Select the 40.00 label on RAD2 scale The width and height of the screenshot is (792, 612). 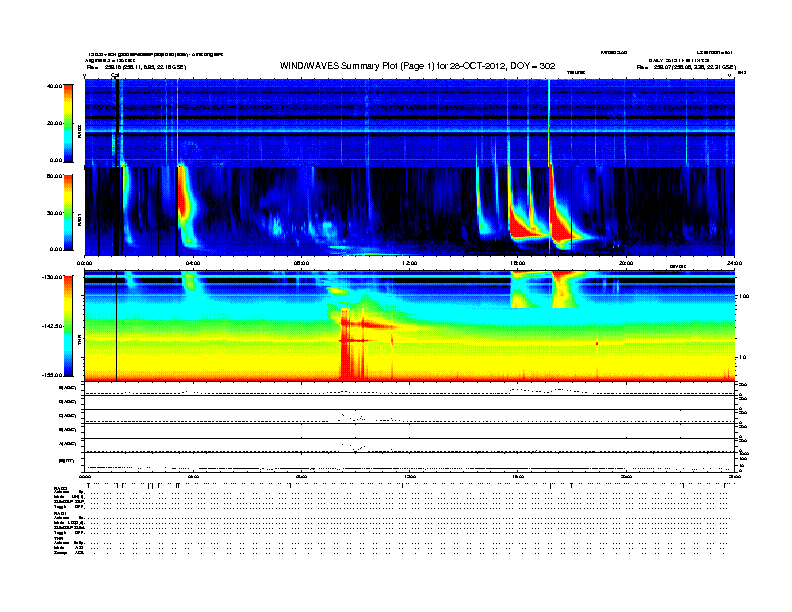(55, 86)
